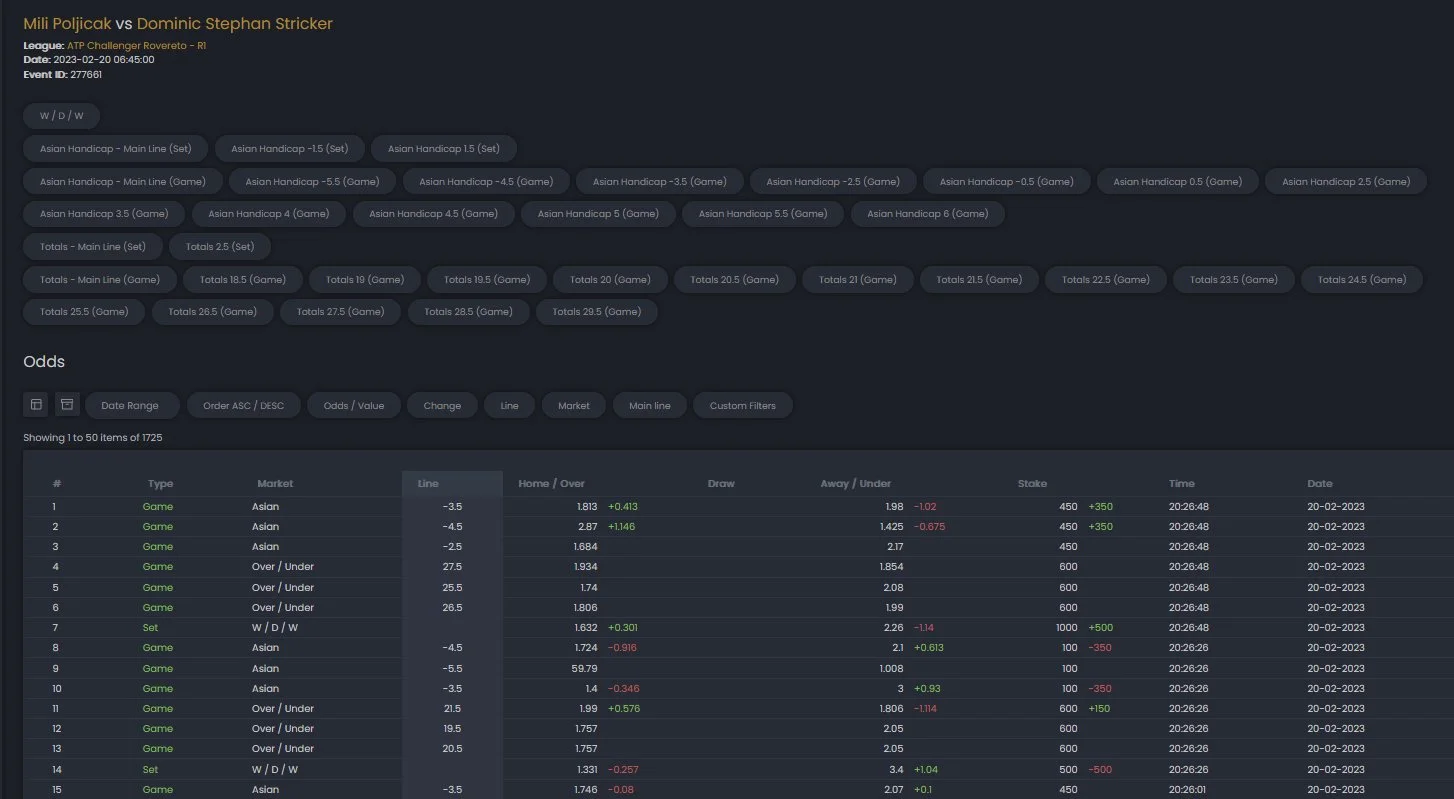
Task: Select the W / D / W market tab
Action: (x=62, y=116)
